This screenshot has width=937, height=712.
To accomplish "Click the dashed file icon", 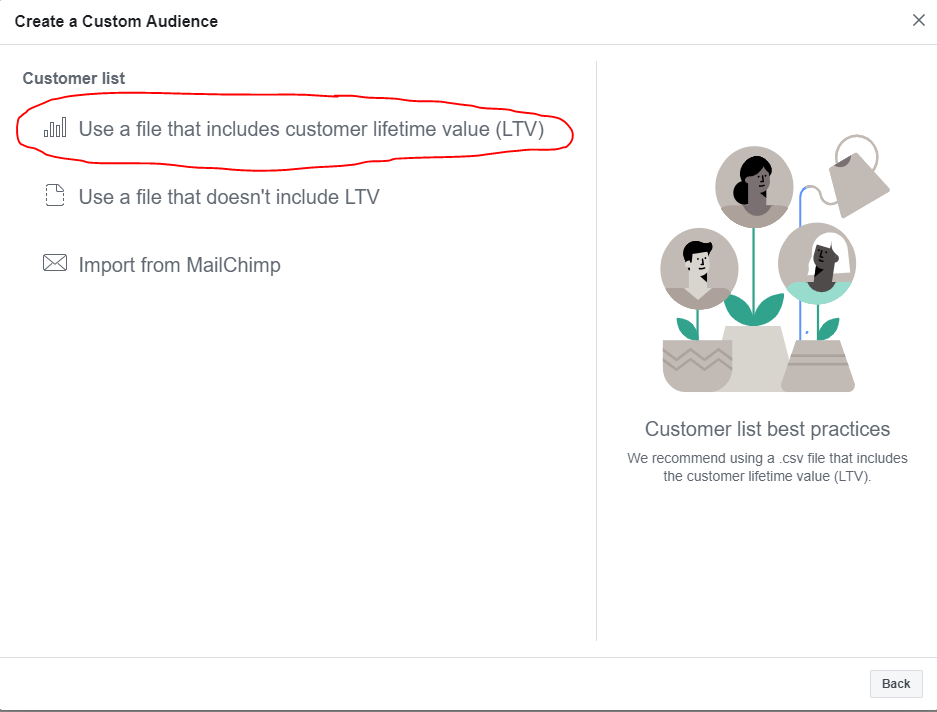I will [54, 196].
